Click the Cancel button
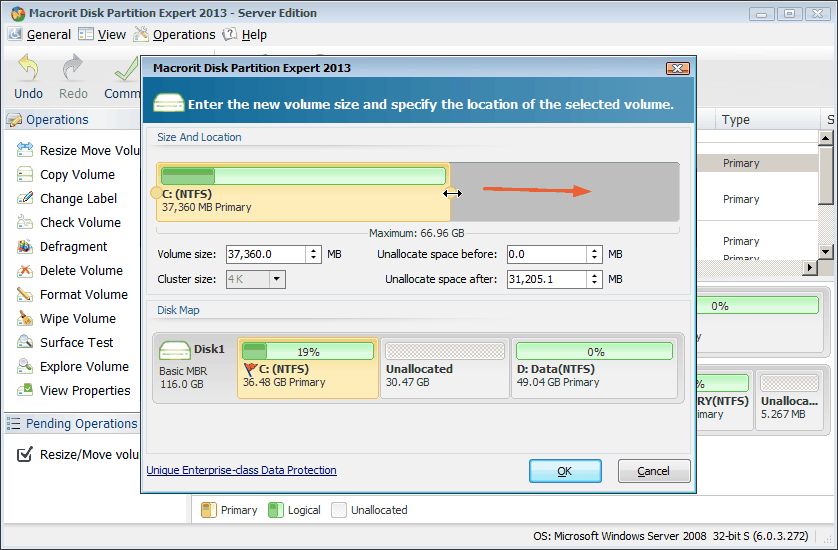The height and width of the screenshot is (550, 838). (654, 471)
